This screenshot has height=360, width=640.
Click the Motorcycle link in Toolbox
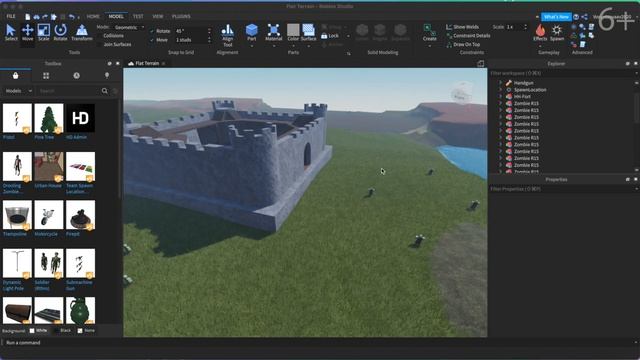click(x=46, y=234)
